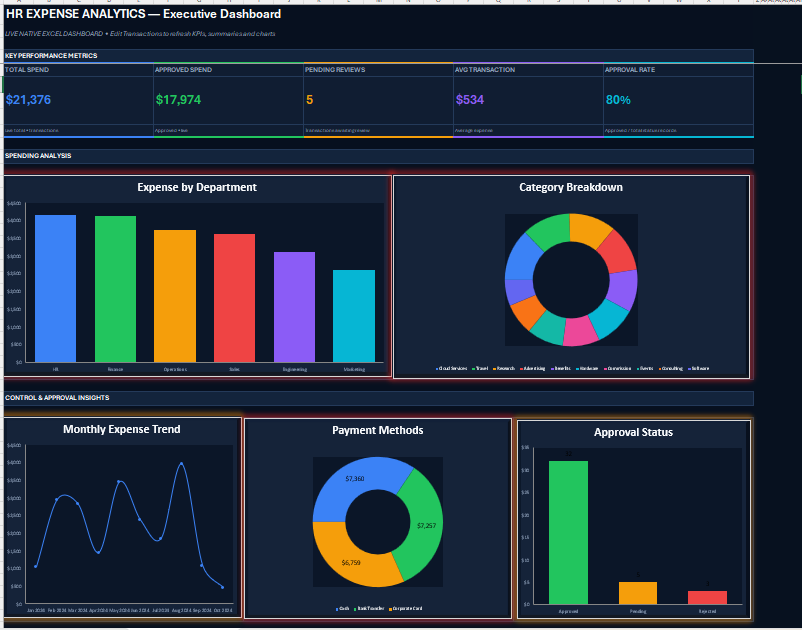Click the red Rejected bar in Approval Status
The width and height of the screenshot is (802, 630).
[x=707, y=597]
